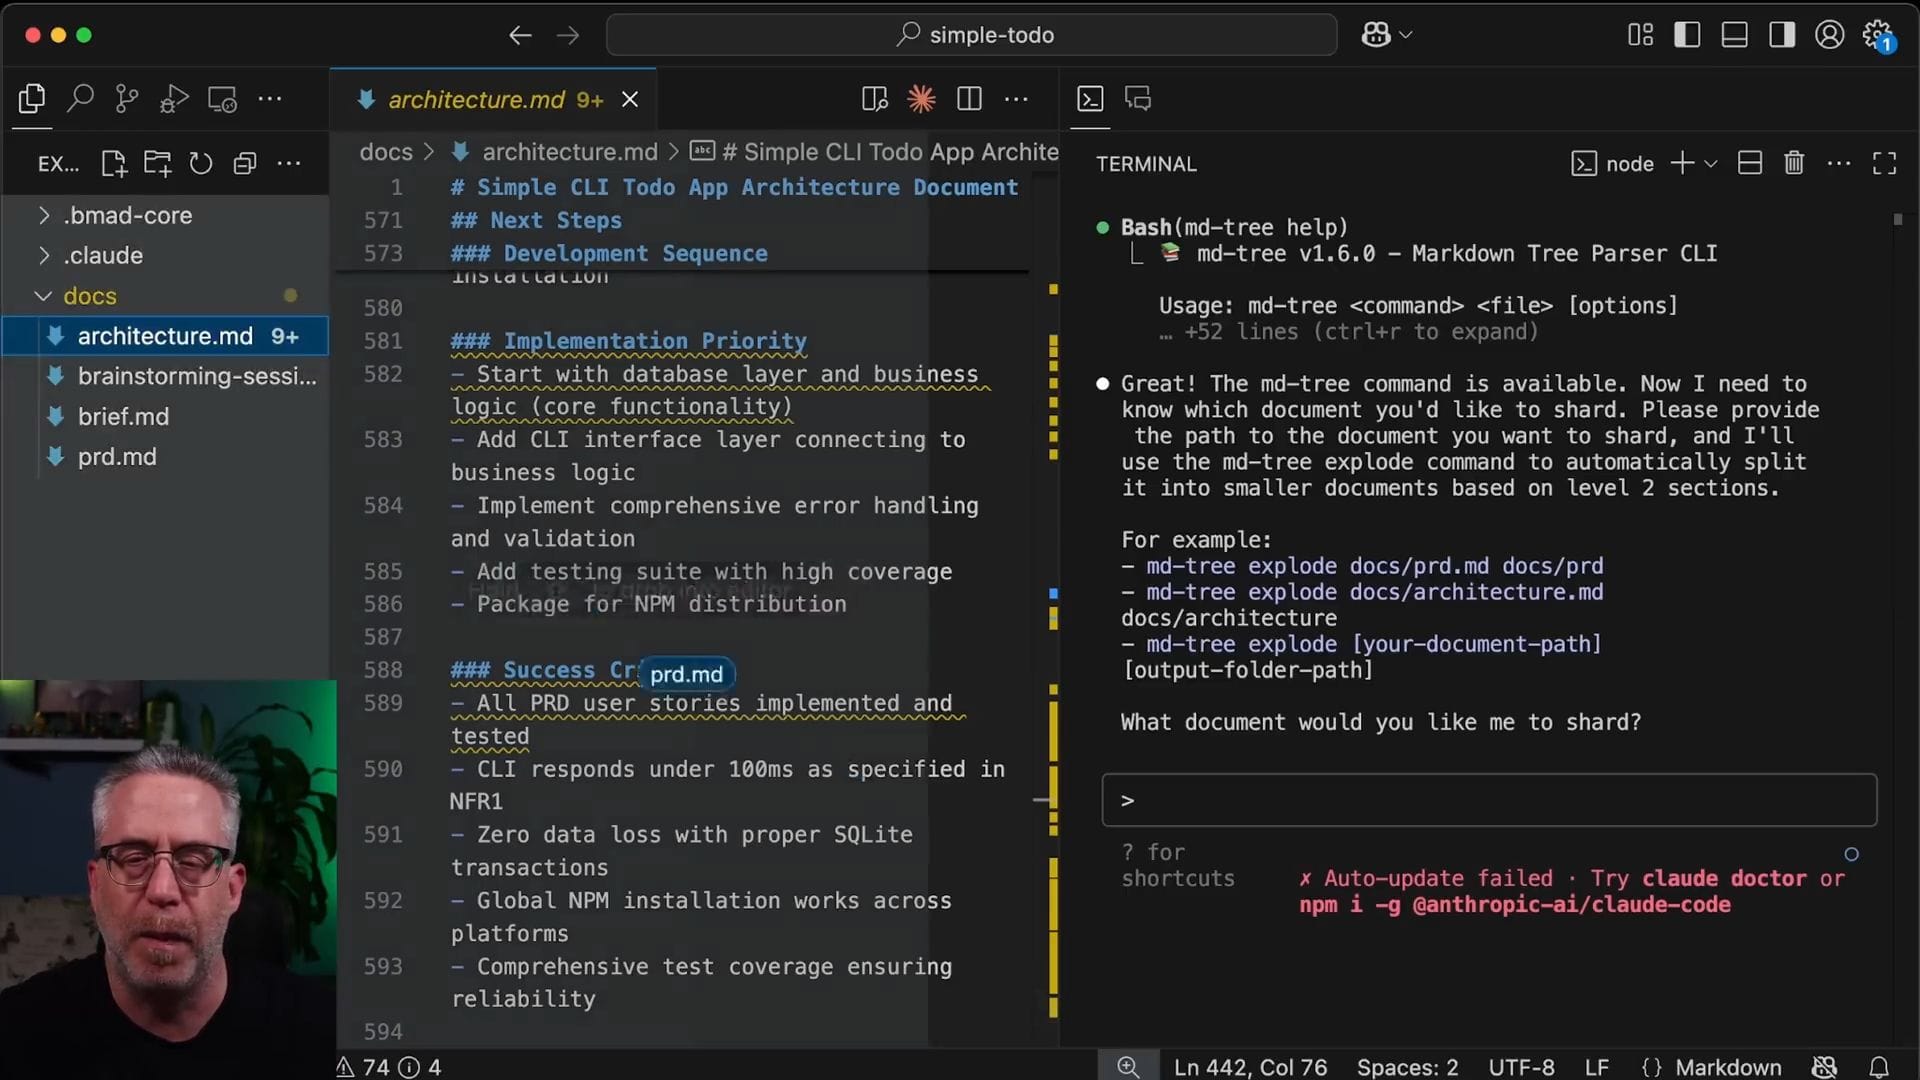Open markdown preview to the side
Image resolution: width=1920 pixels, height=1080 pixels.
tap(874, 99)
